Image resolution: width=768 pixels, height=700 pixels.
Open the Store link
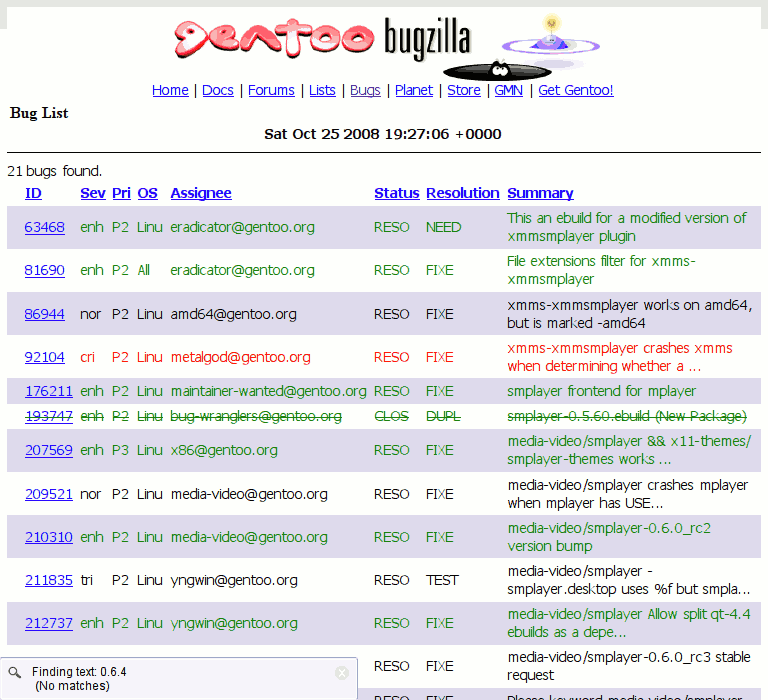[x=463, y=90]
